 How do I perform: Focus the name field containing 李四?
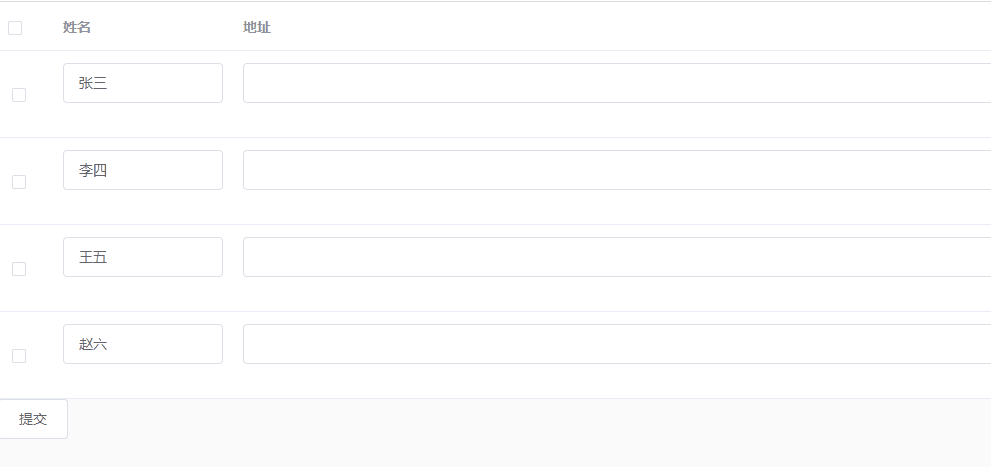(x=143, y=170)
